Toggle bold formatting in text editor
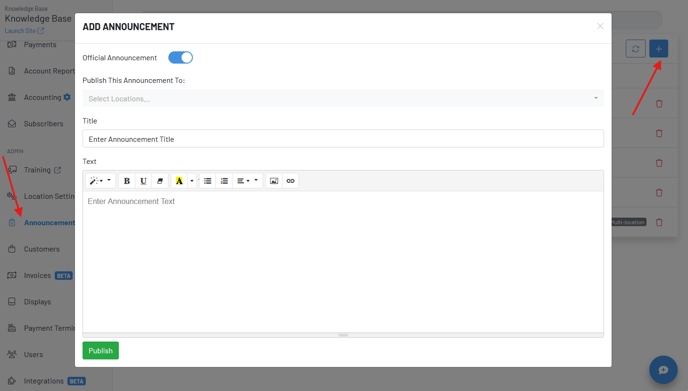Image resolution: width=688 pixels, height=391 pixels. (x=127, y=181)
